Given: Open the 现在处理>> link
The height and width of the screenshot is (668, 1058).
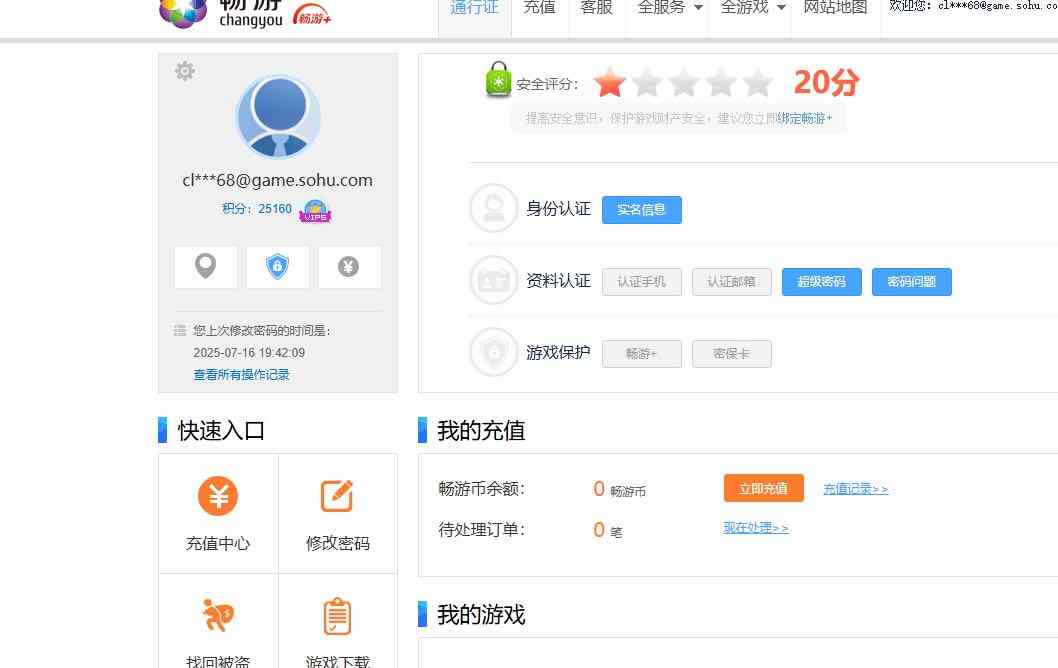Looking at the screenshot, I should coord(756,528).
